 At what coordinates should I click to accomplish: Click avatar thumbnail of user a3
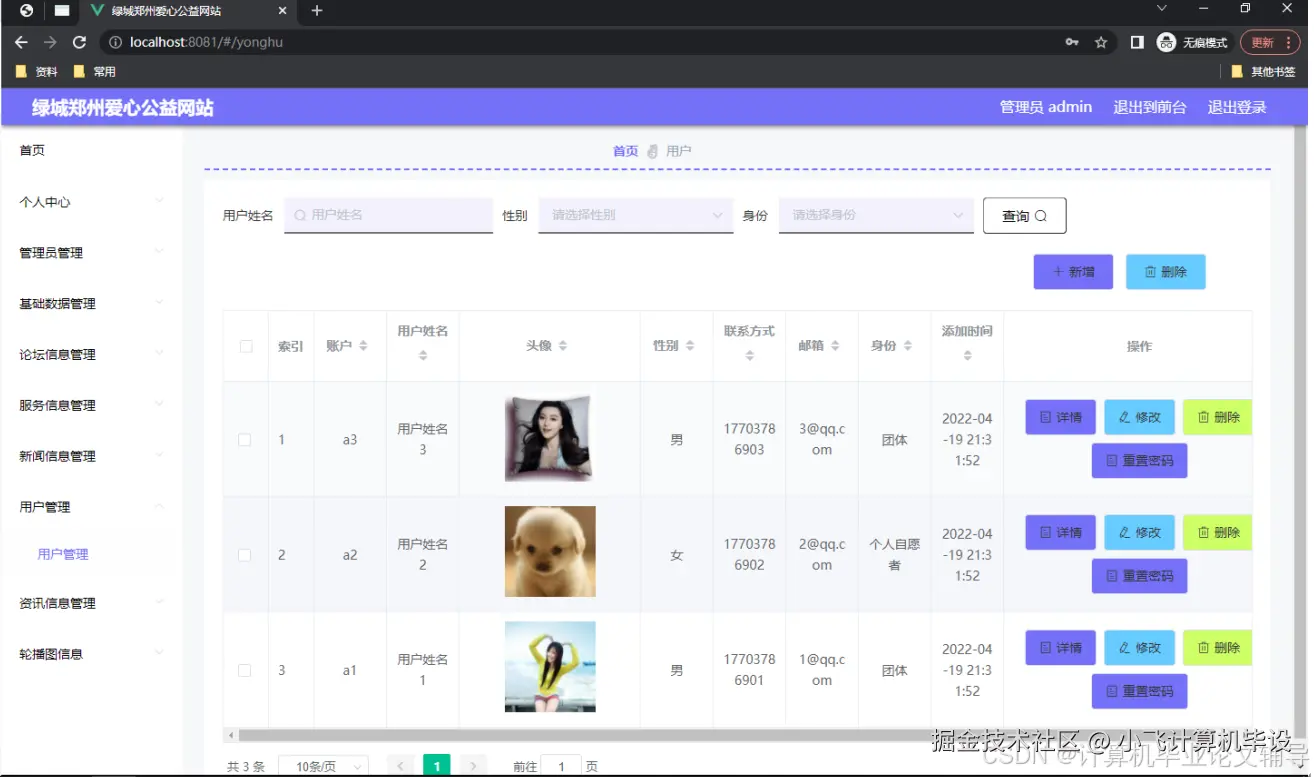click(x=548, y=439)
